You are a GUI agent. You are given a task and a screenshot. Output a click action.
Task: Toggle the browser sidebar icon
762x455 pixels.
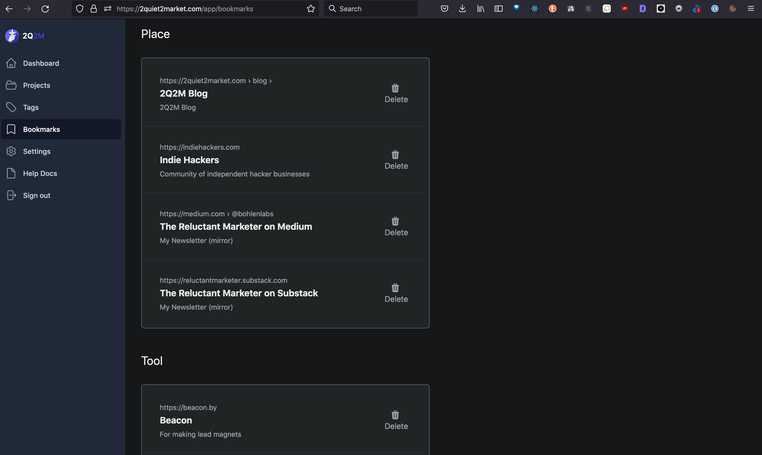pos(499,9)
